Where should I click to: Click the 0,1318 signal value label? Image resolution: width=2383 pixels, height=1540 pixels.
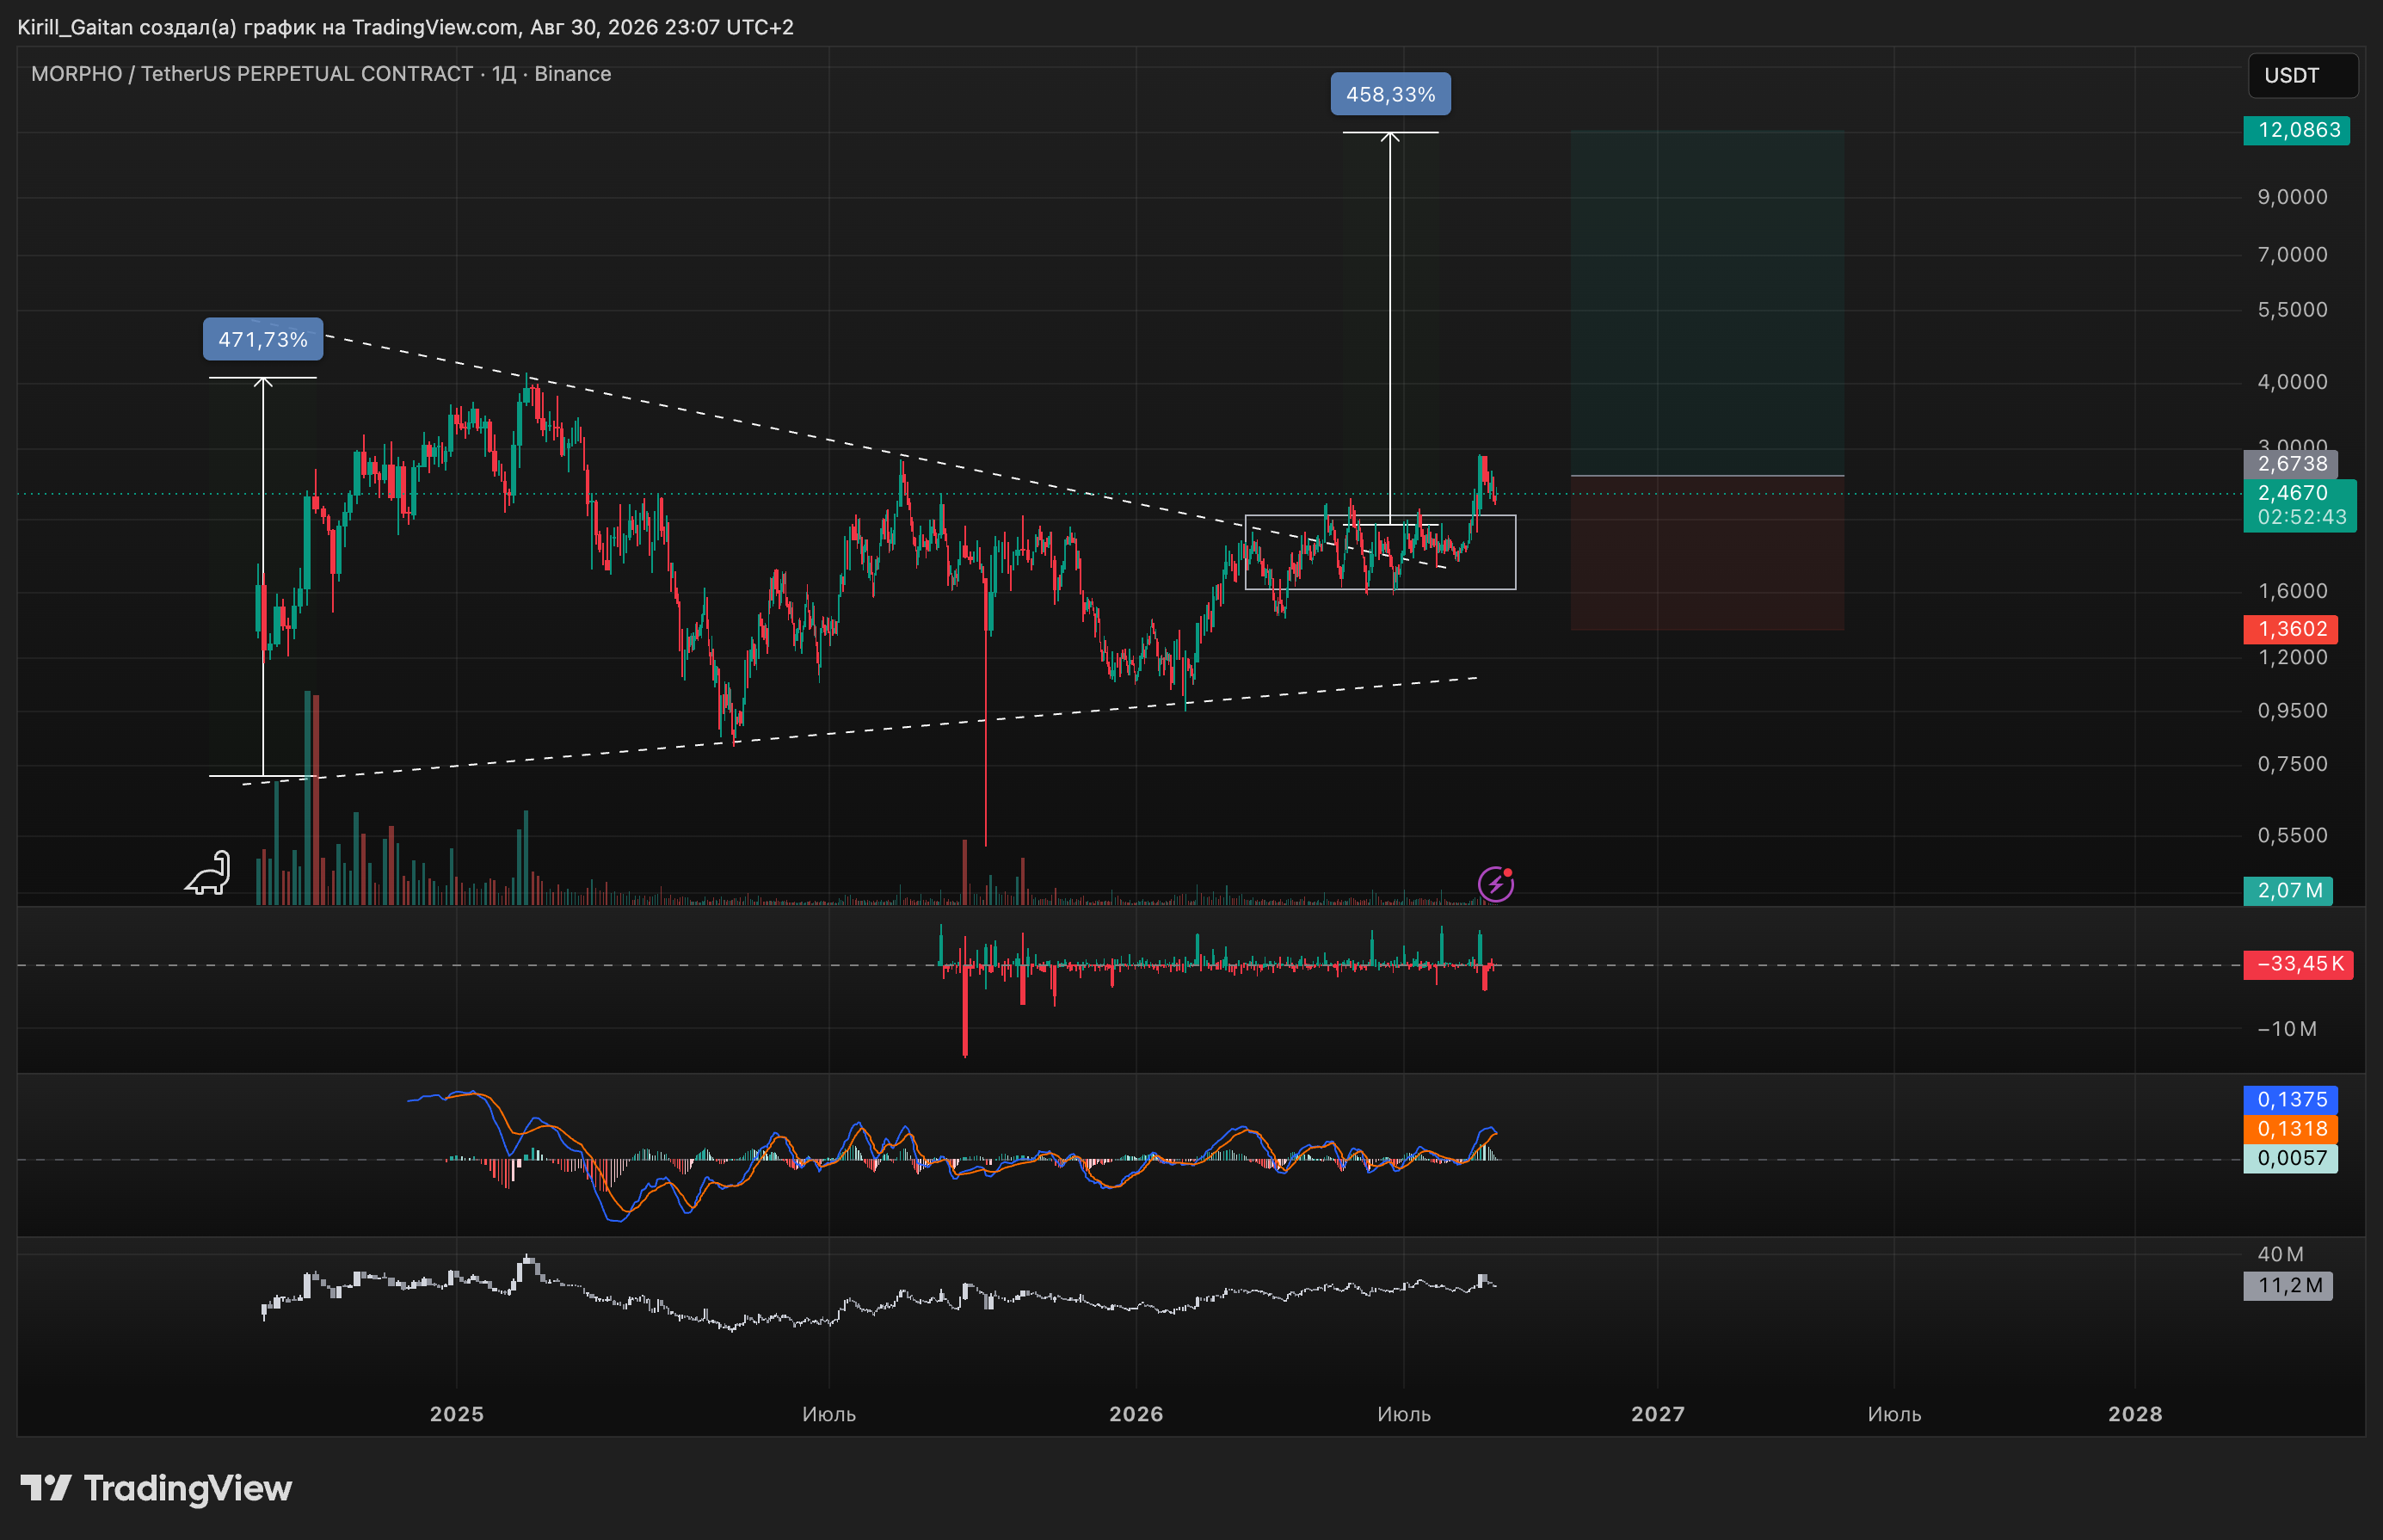[x=2291, y=1129]
